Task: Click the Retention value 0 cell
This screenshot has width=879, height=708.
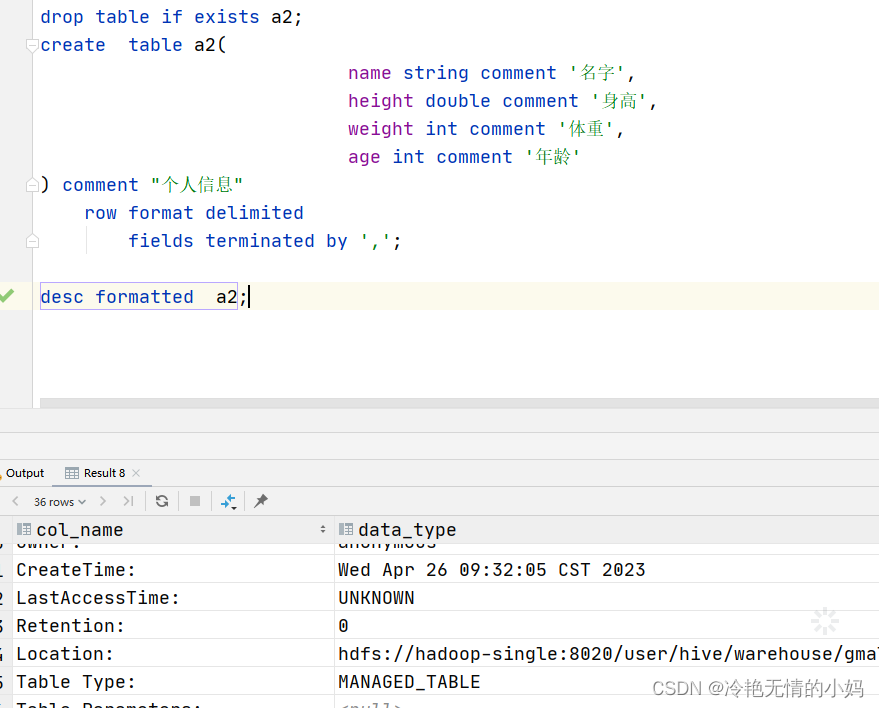Action: (607, 626)
